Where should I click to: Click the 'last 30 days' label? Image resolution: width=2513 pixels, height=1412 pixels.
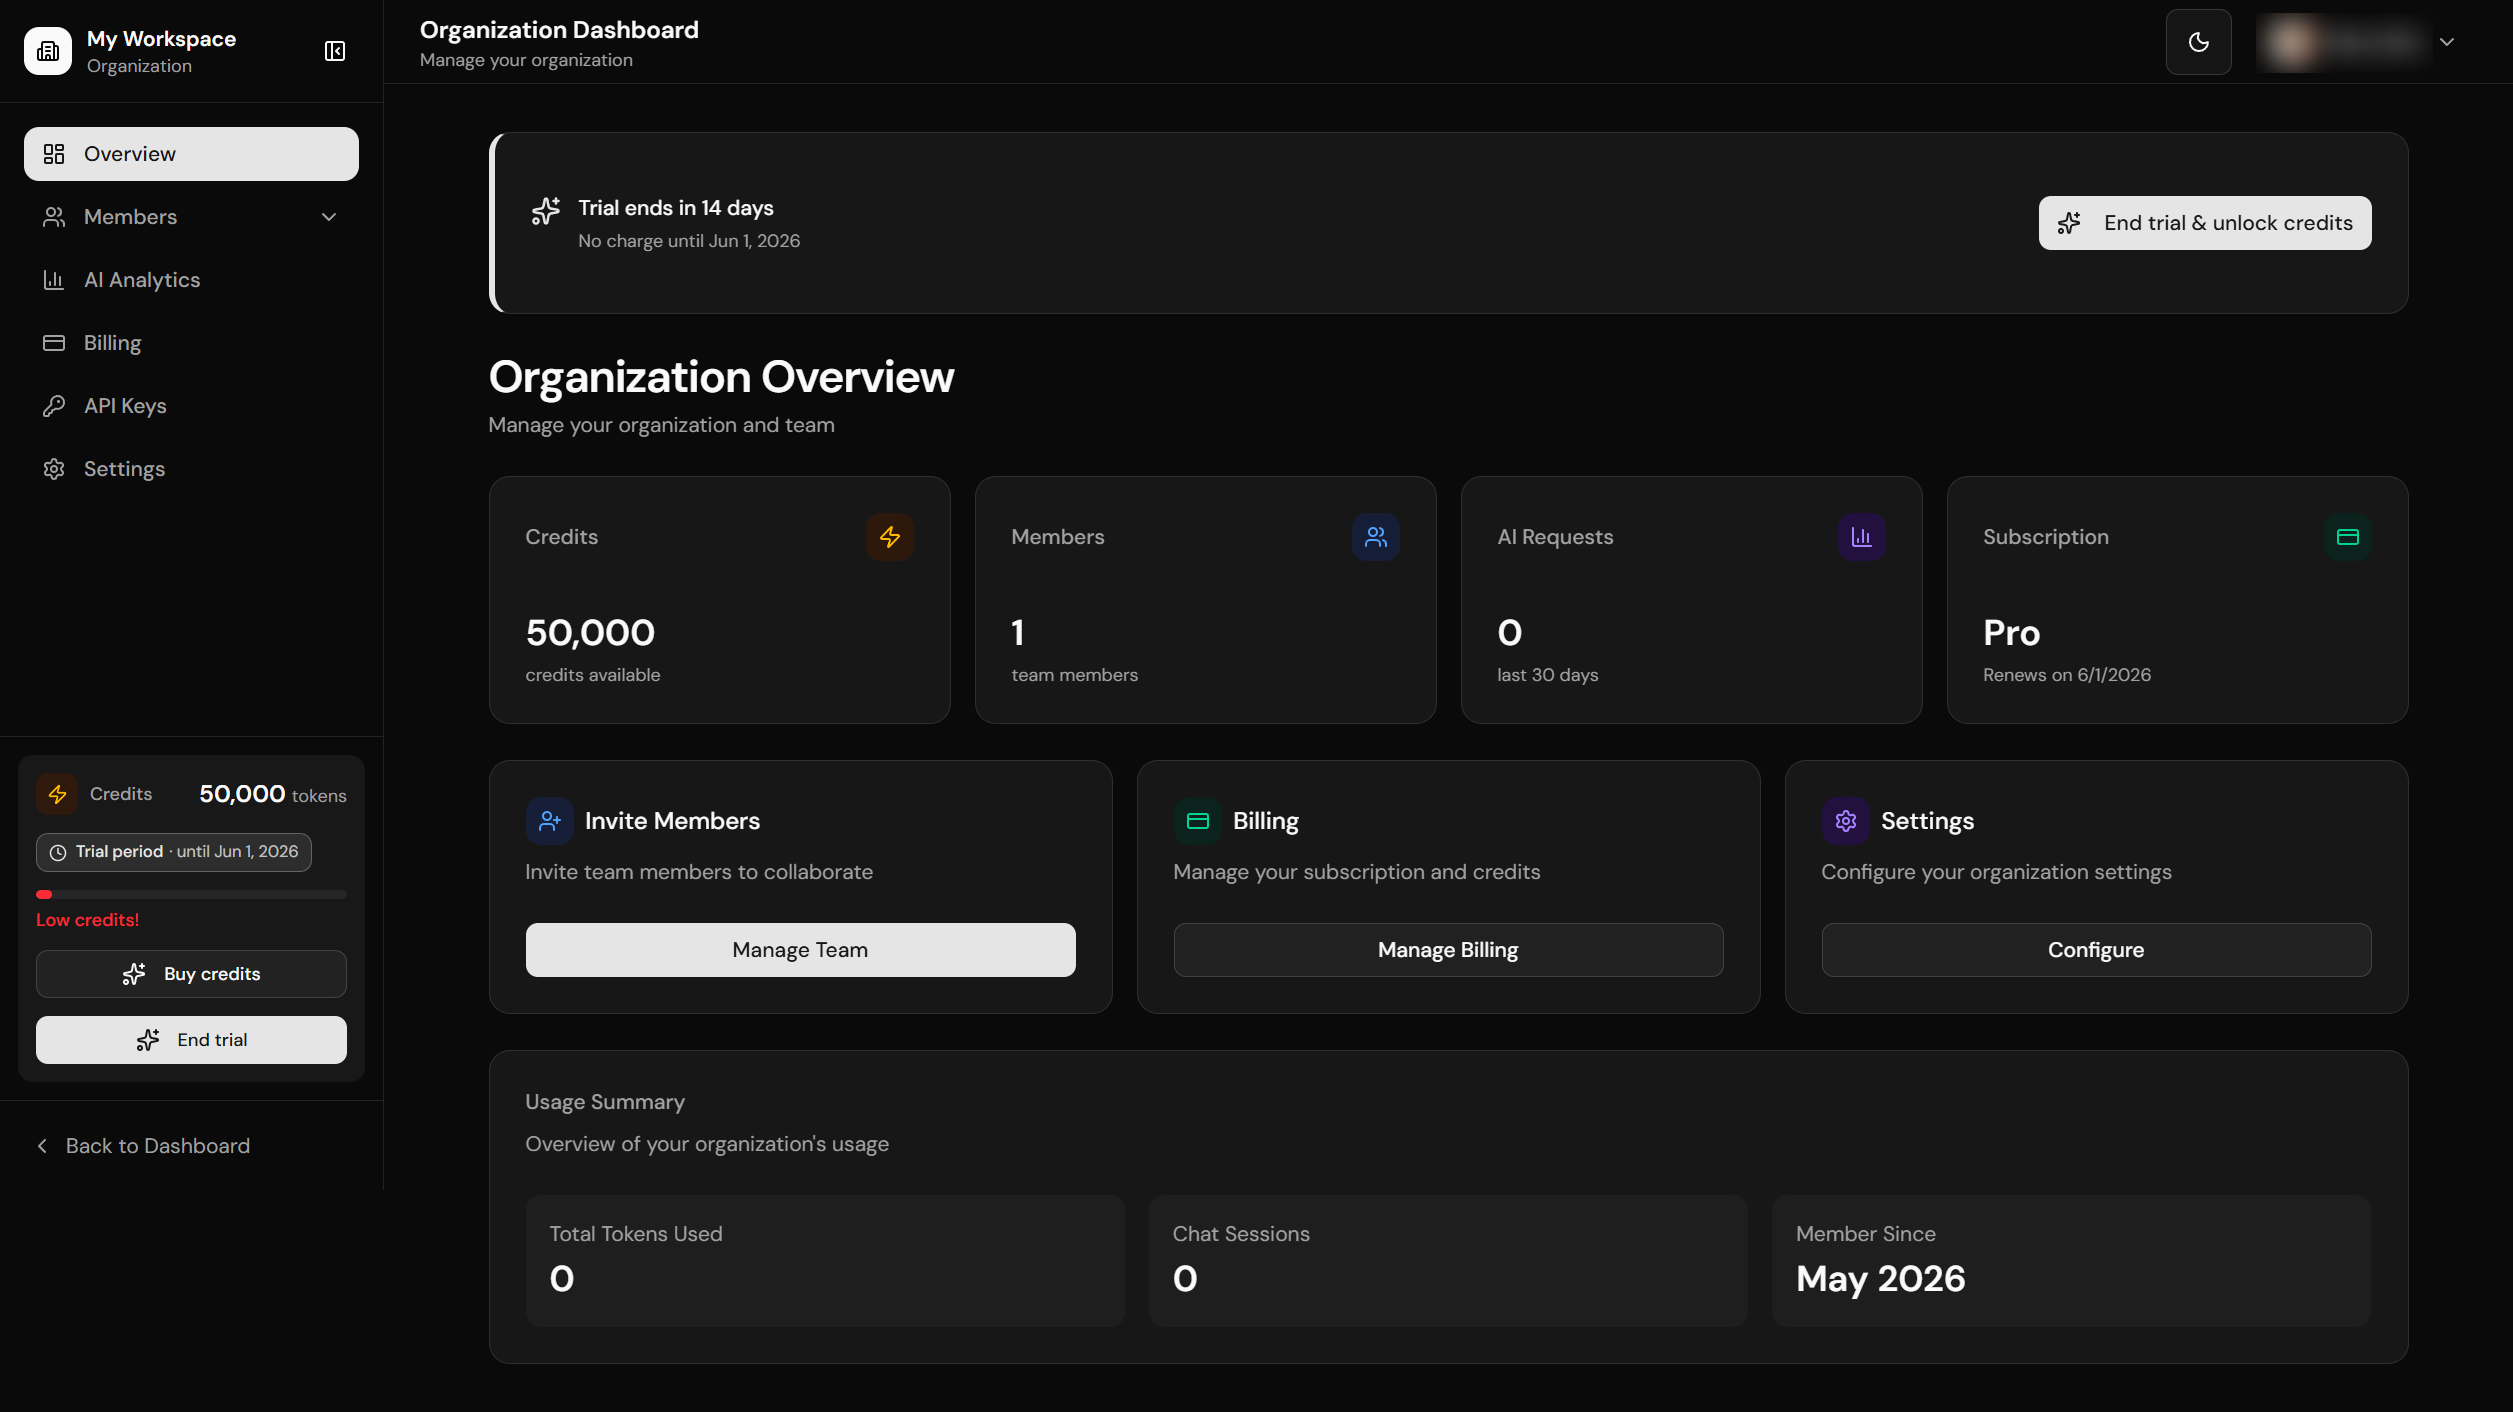click(x=1547, y=675)
